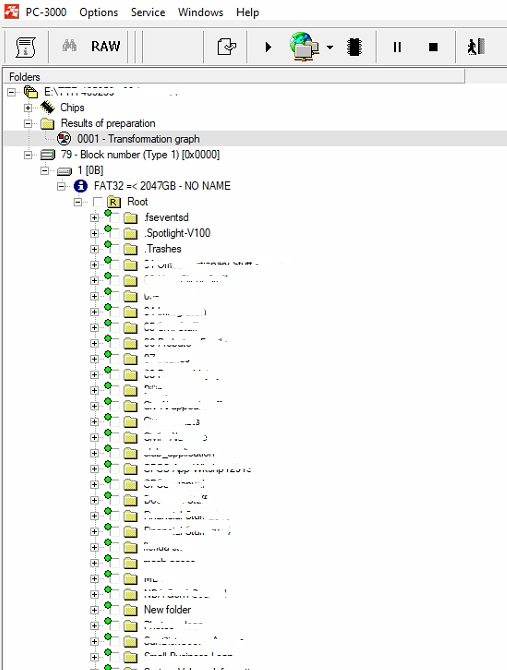The width and height of the screenshot is (507, 670).
Task: Tick the Root folder checkbox
Action: [97, 202]
